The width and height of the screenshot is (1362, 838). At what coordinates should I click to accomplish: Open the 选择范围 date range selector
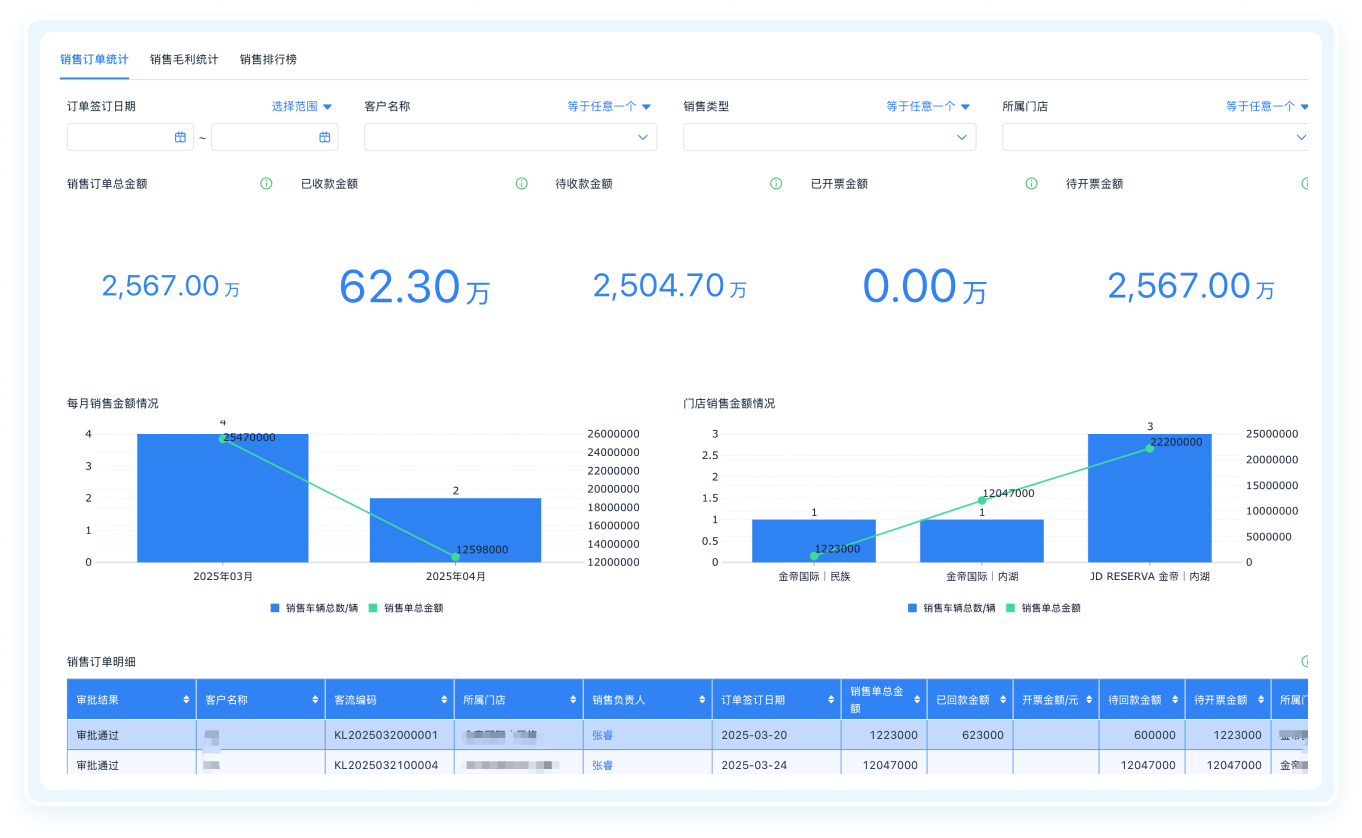(x=301, y=106)
